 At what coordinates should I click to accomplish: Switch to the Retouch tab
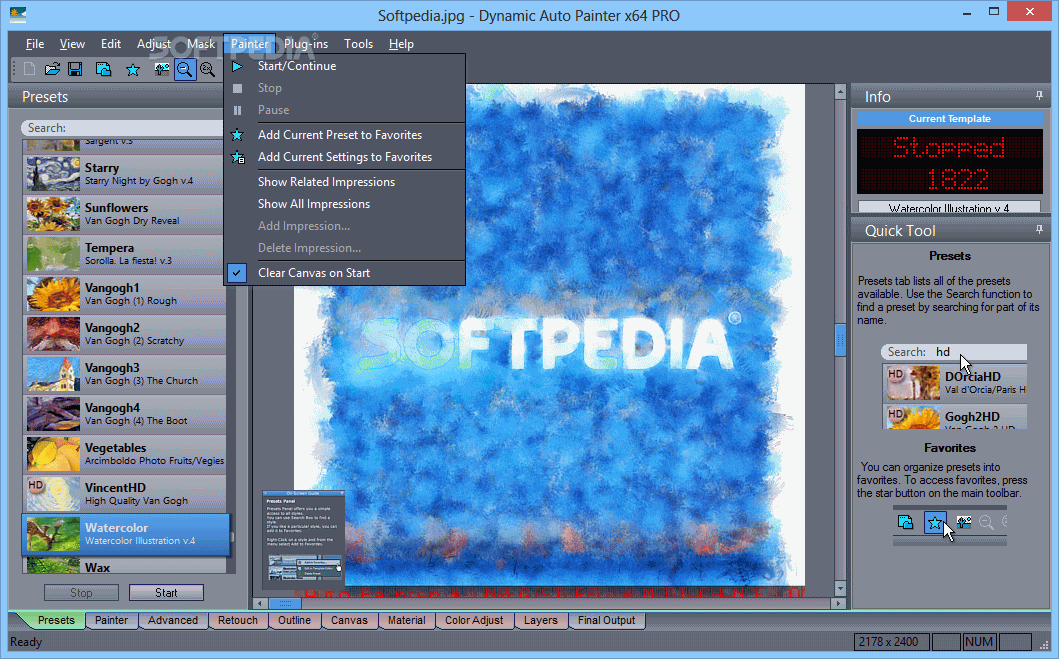[x=238, y=620]
